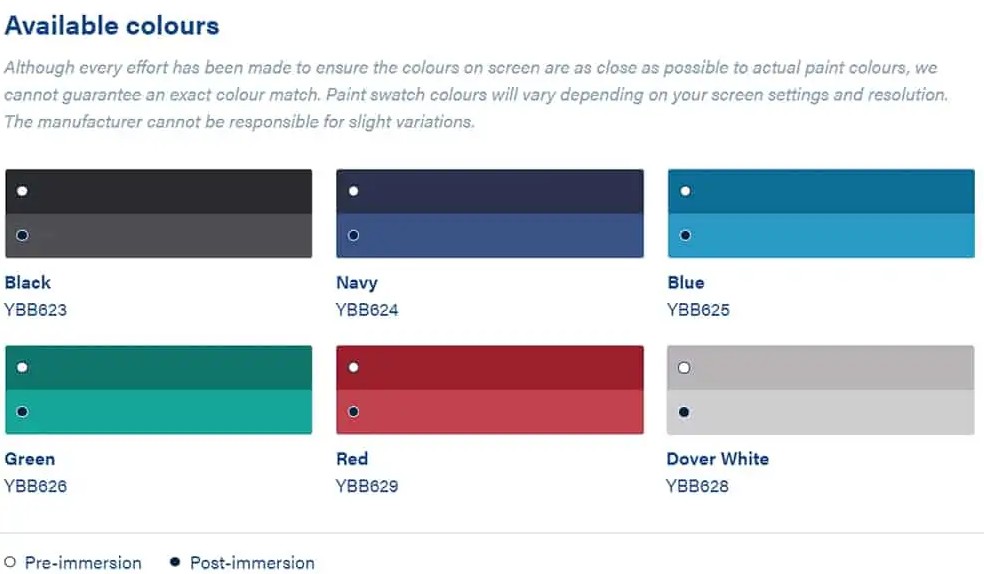984x574 pixels.
Task: Click the Navy colour name label
Action: tap(357, 283)
